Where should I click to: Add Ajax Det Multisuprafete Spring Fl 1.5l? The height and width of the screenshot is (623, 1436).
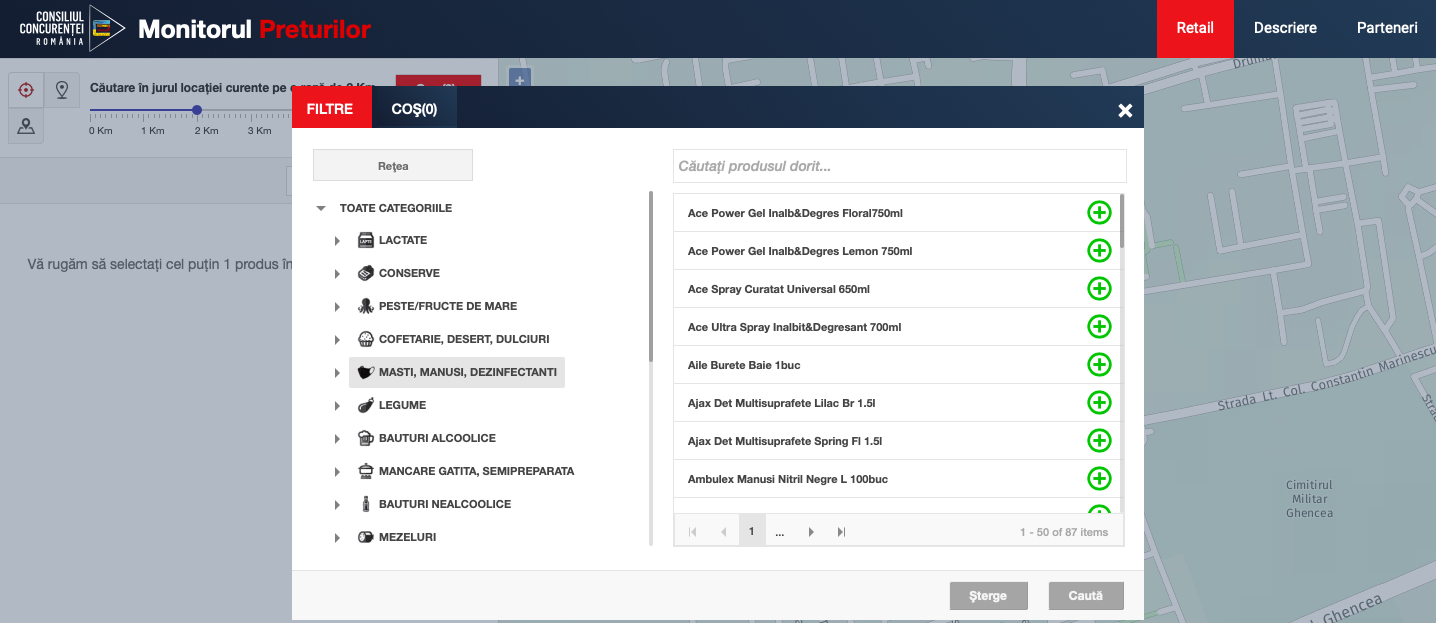1099,441
